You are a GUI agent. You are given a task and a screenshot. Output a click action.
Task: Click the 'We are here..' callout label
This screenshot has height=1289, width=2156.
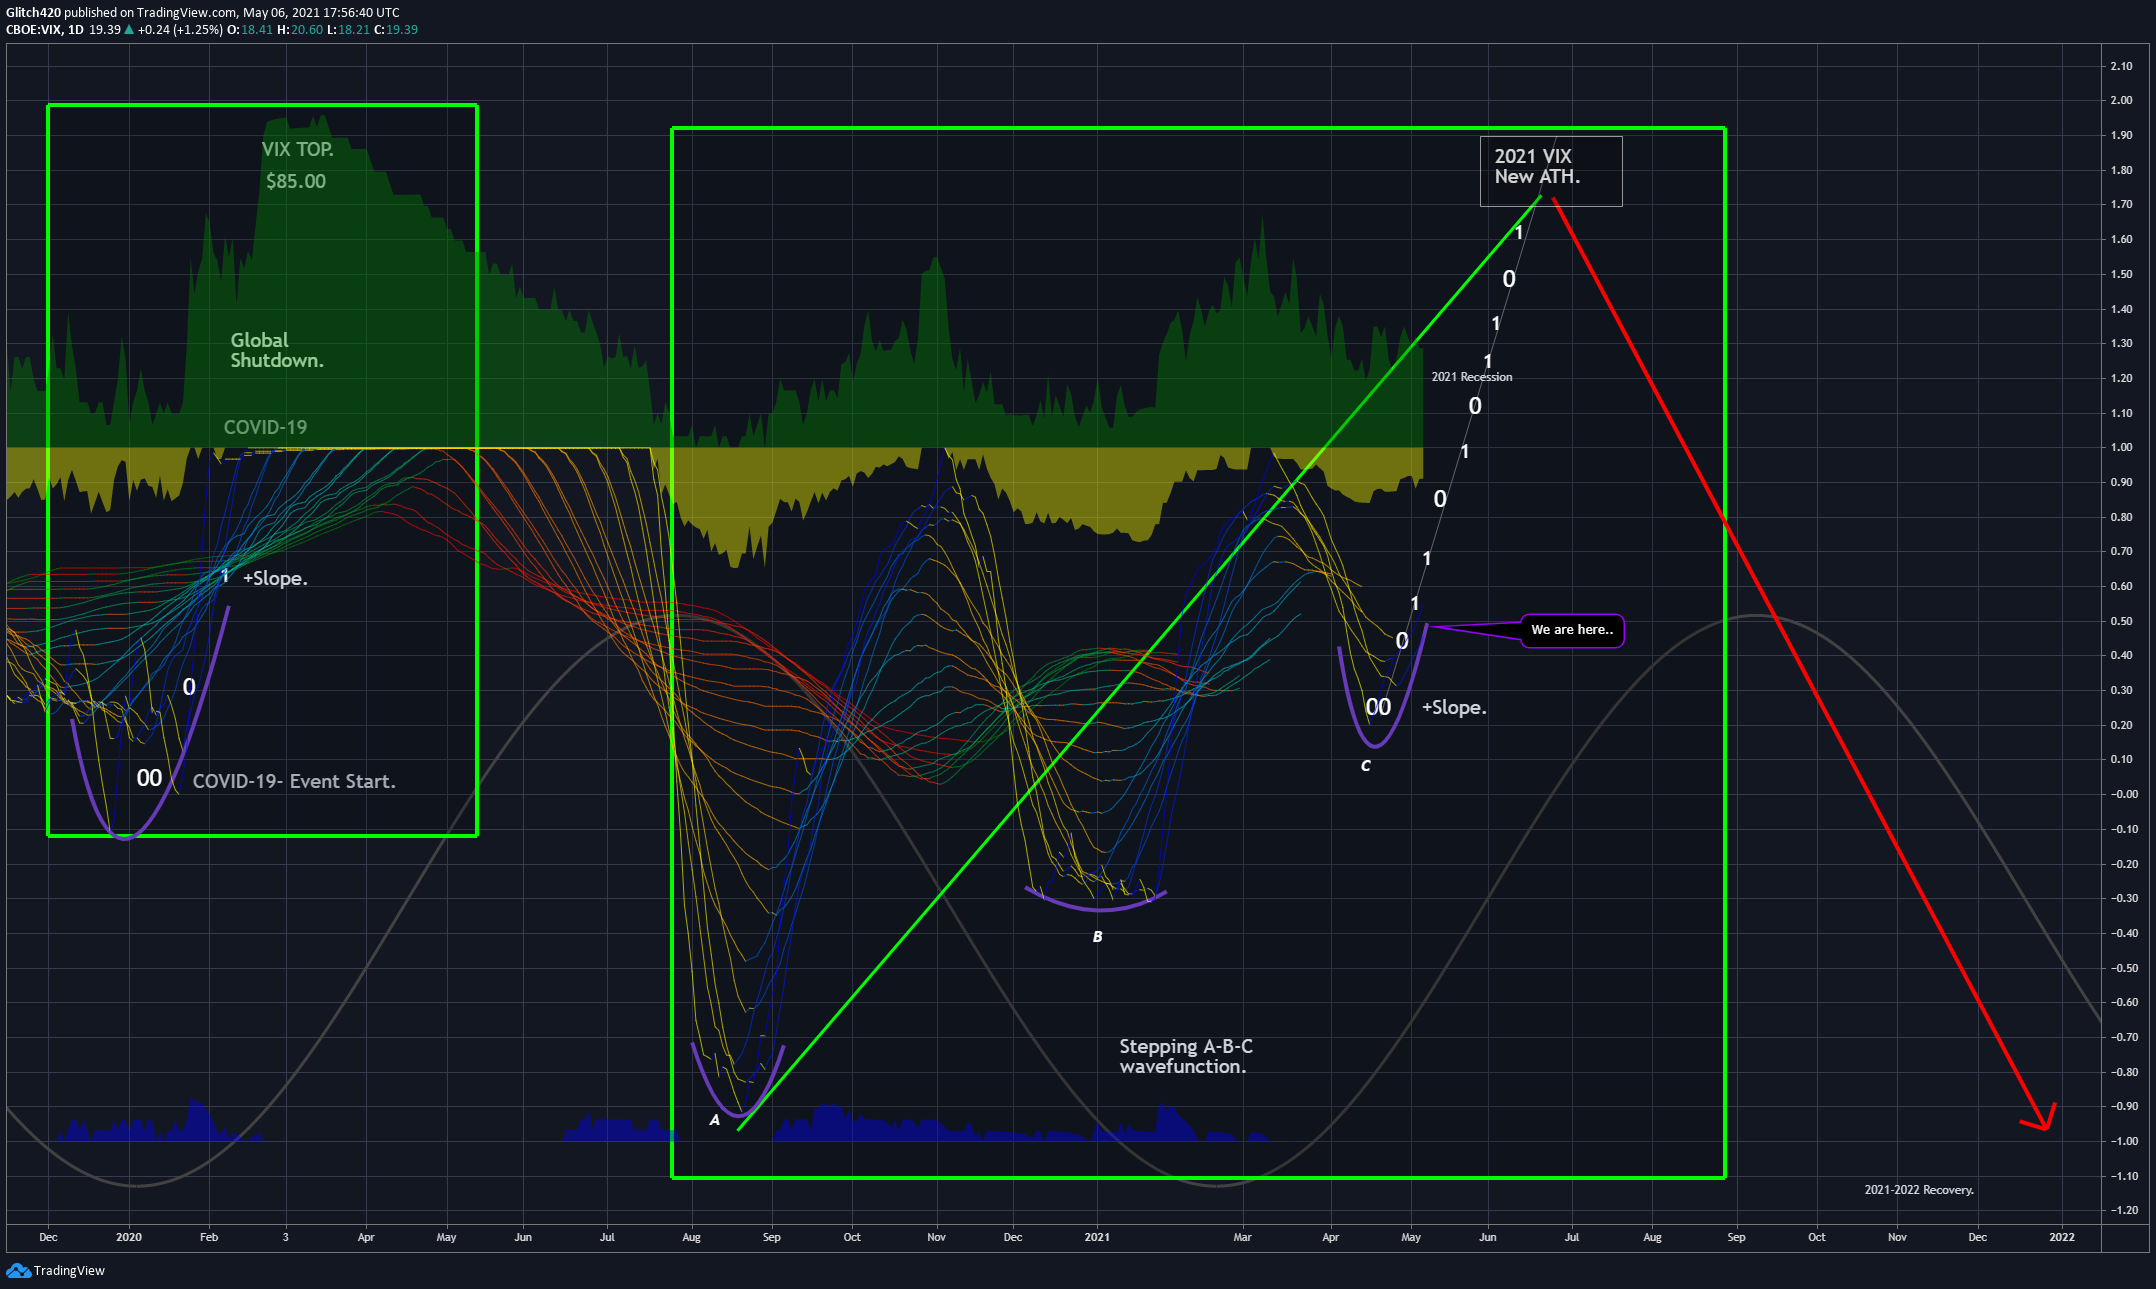click(1572, 630)
